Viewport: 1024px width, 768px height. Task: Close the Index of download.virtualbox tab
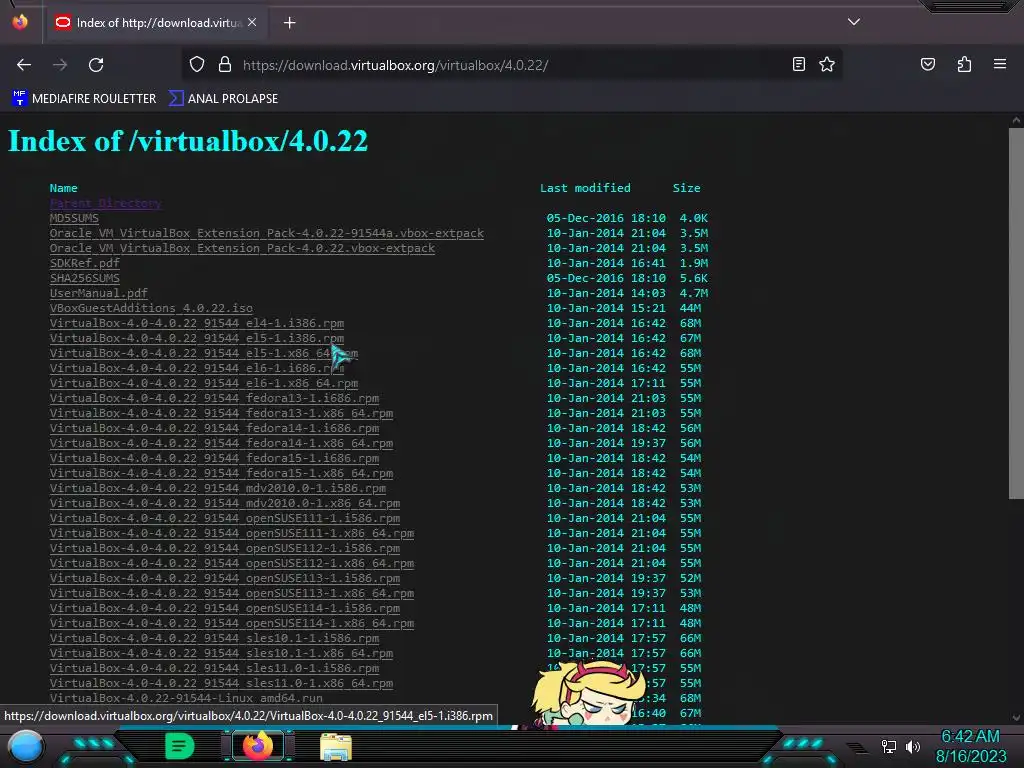click(x=252, y=22)
